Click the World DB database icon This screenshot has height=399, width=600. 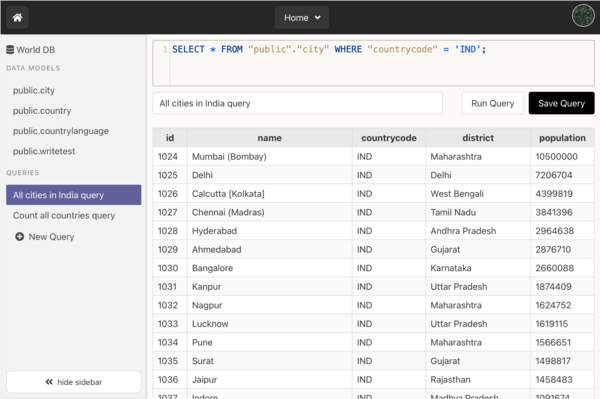pos(10,50)
